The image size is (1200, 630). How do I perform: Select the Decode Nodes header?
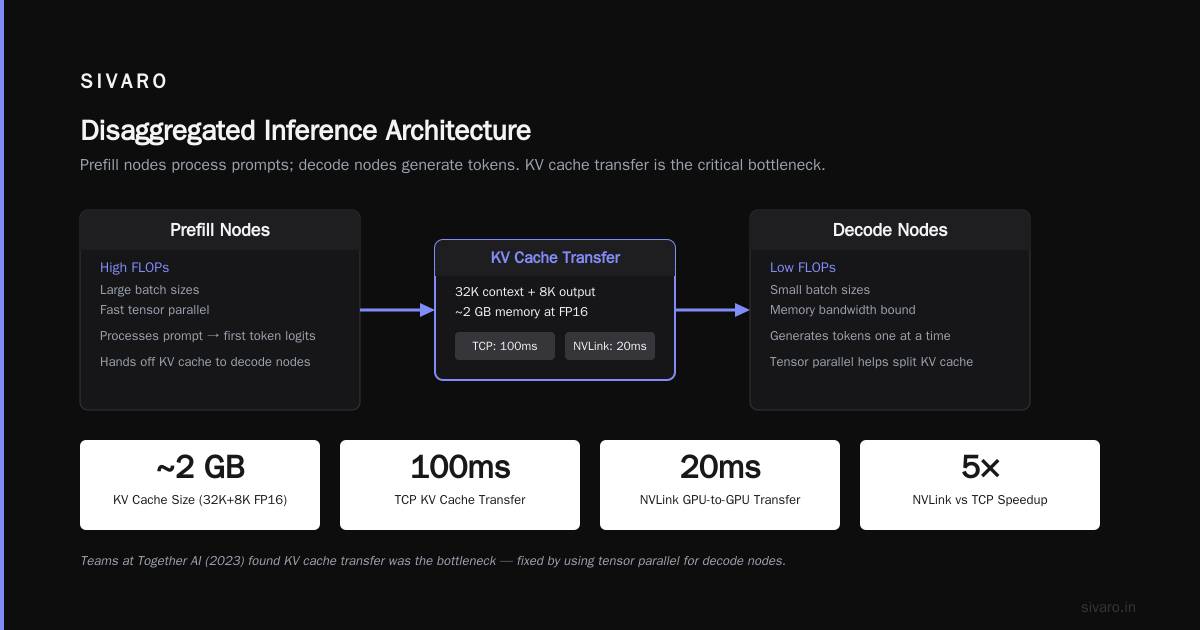point(890,230)
